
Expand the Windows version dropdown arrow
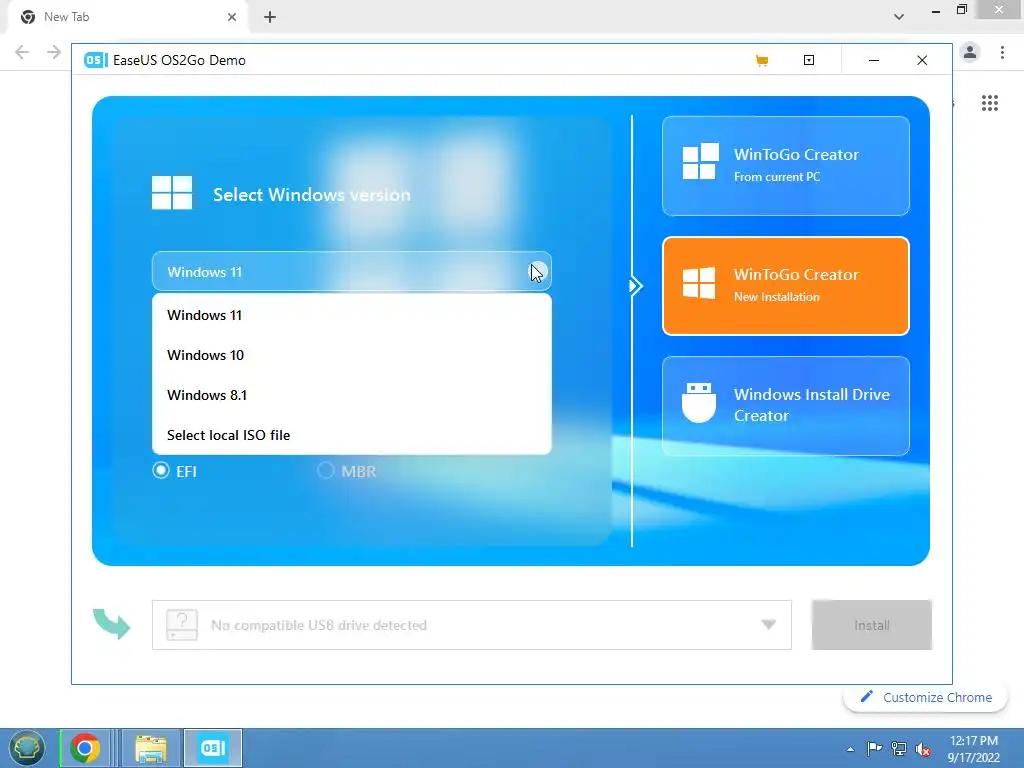537,272
